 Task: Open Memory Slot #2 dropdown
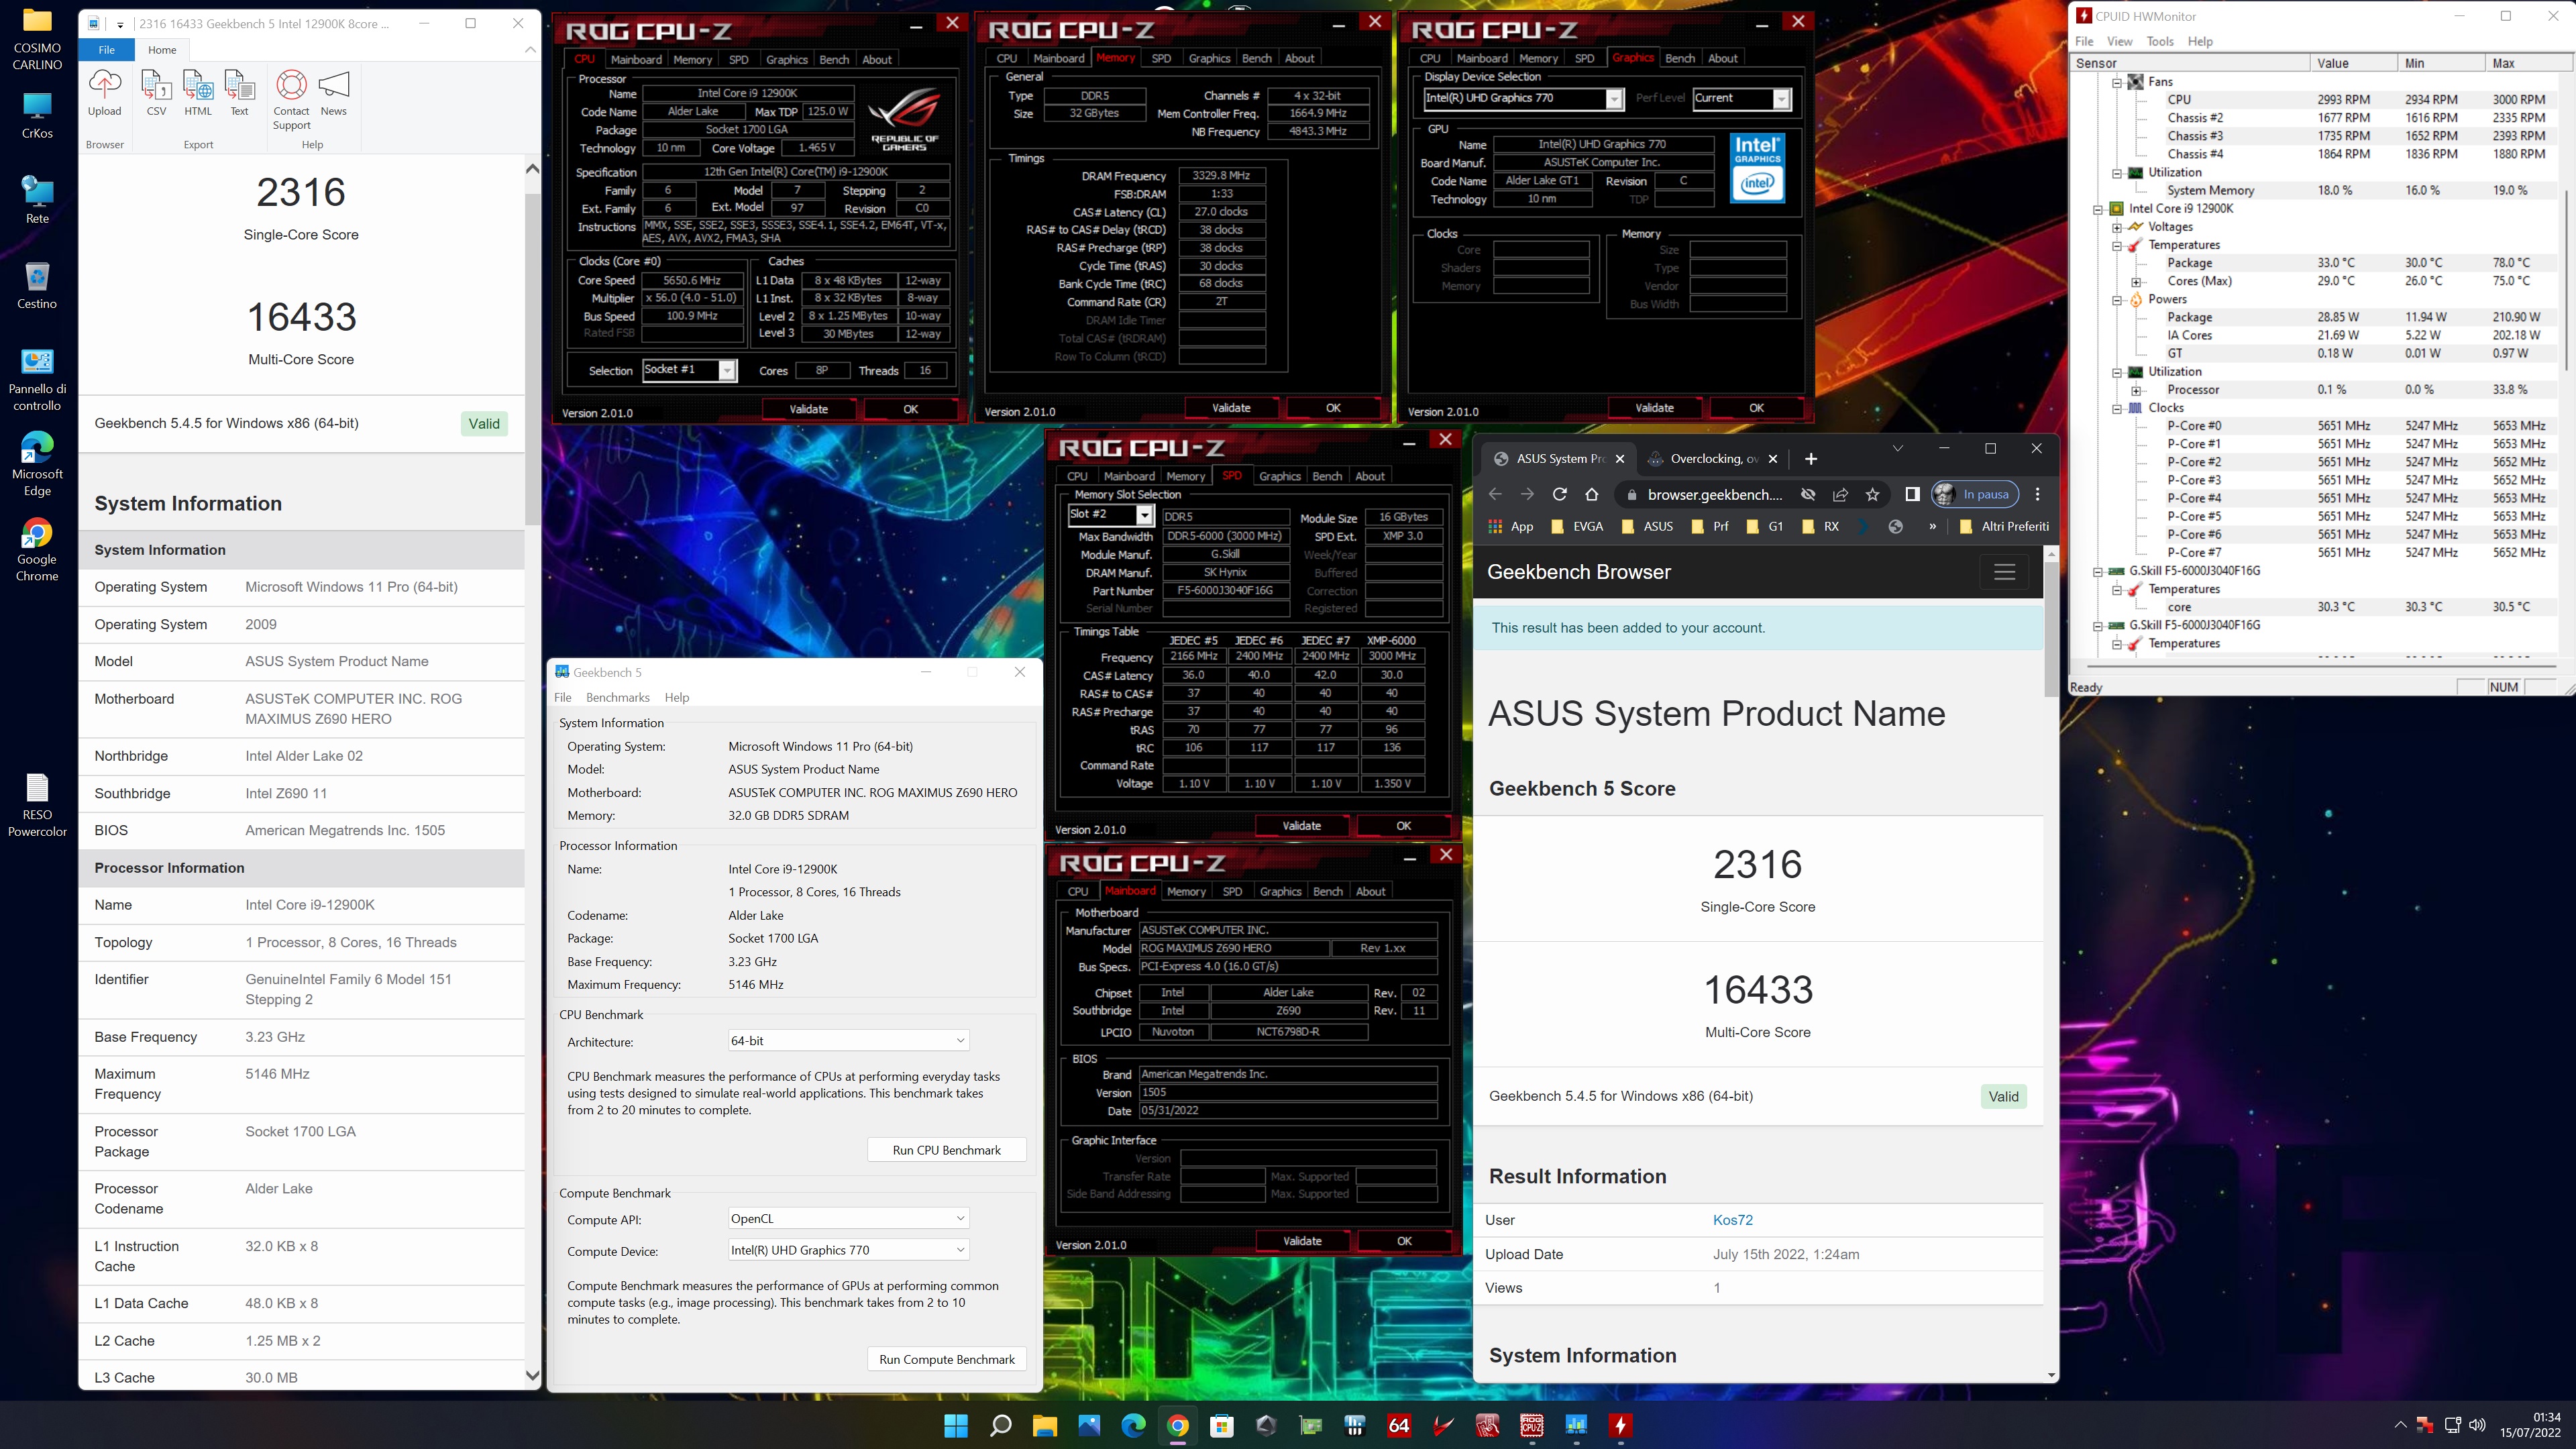pyautogui.click(x=1144, y=515)
